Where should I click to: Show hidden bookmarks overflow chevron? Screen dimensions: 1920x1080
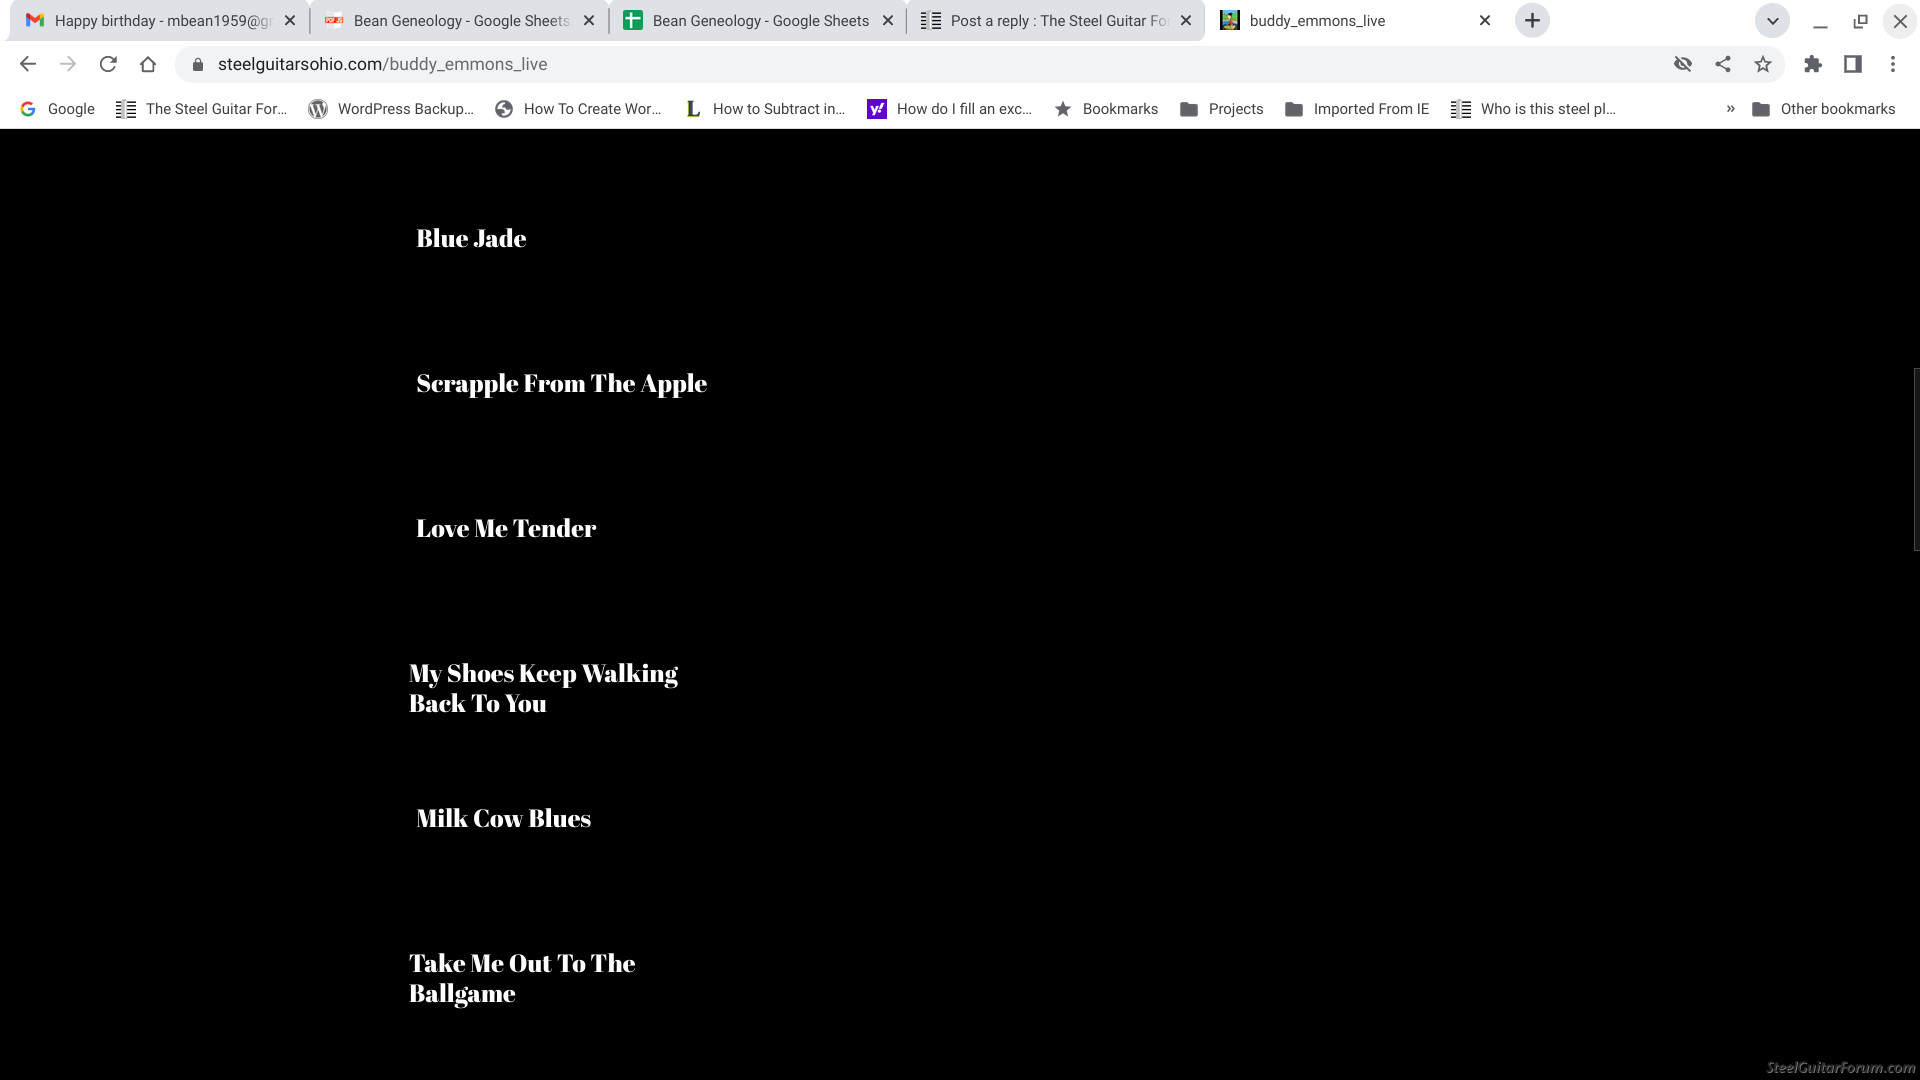click(1730, 109)
